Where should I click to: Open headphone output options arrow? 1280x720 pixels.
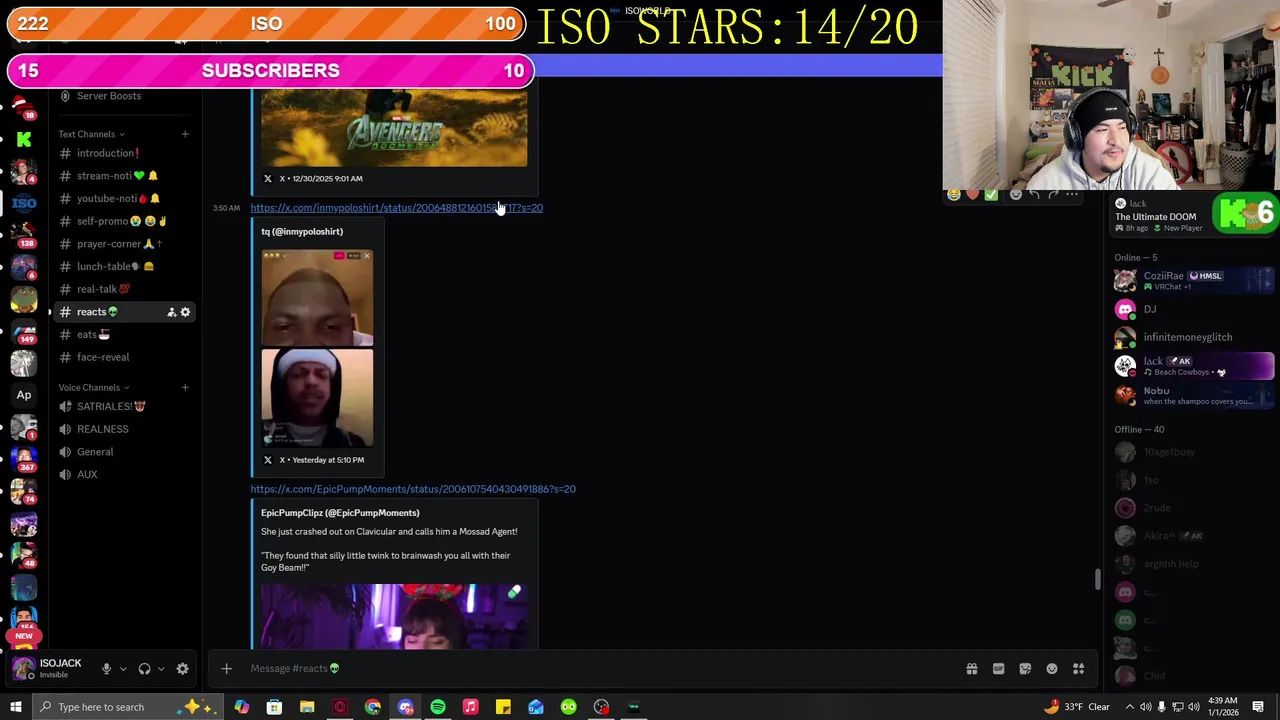click(161, 669)
